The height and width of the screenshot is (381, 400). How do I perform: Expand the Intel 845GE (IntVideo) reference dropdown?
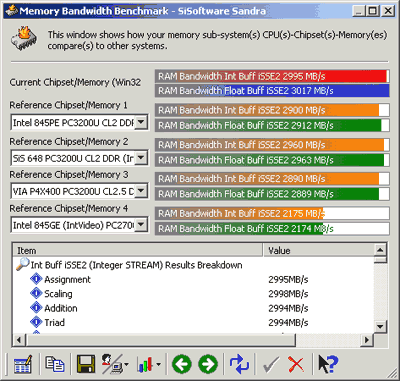point(141,225)
